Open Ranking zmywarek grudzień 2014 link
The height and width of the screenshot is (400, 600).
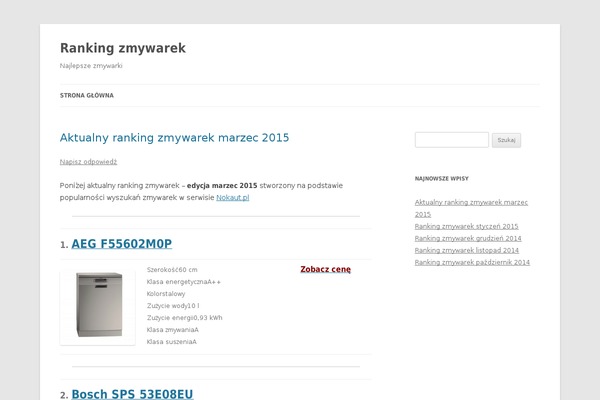pos(468,238)
